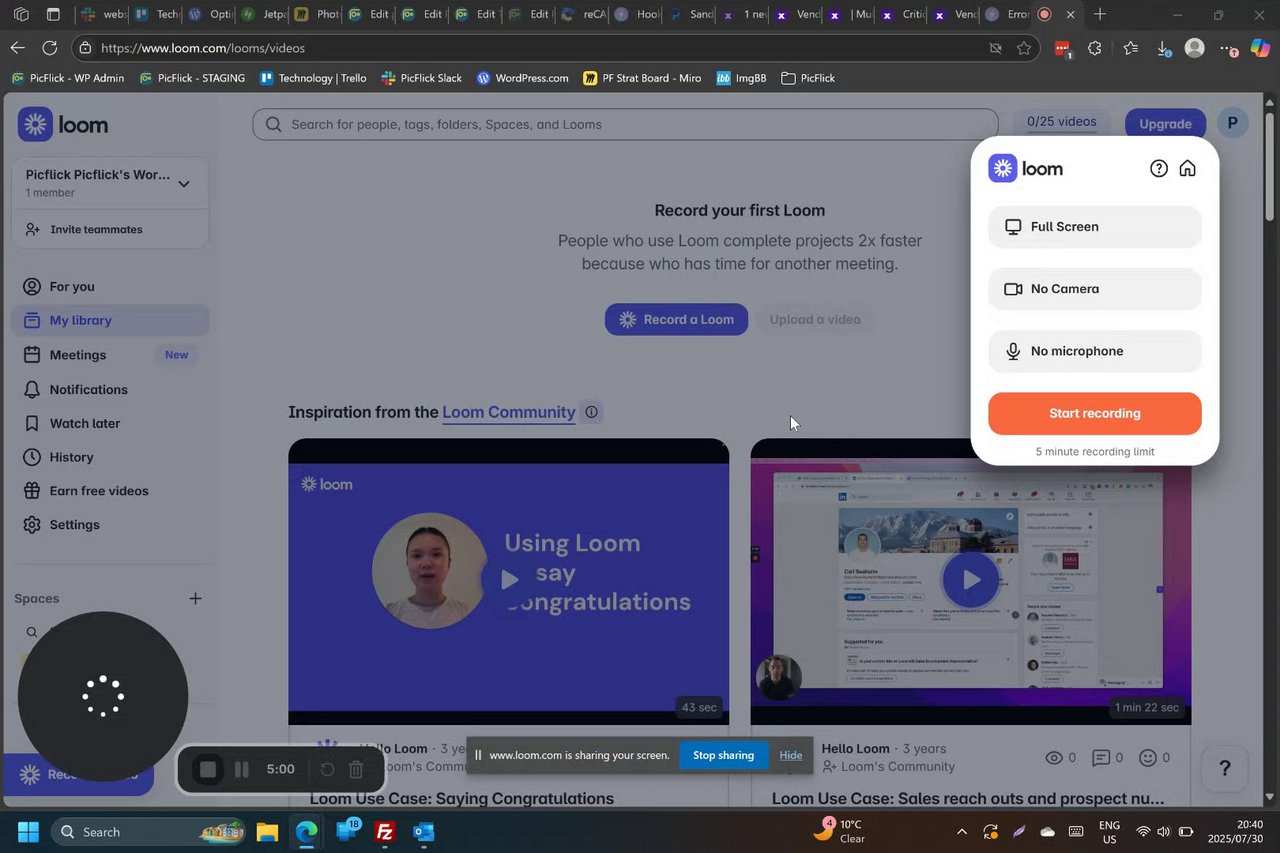Select Full Screen recording mode
Image resolution: width=1280 pixels, height=853 pixels.
(1095, 227)
